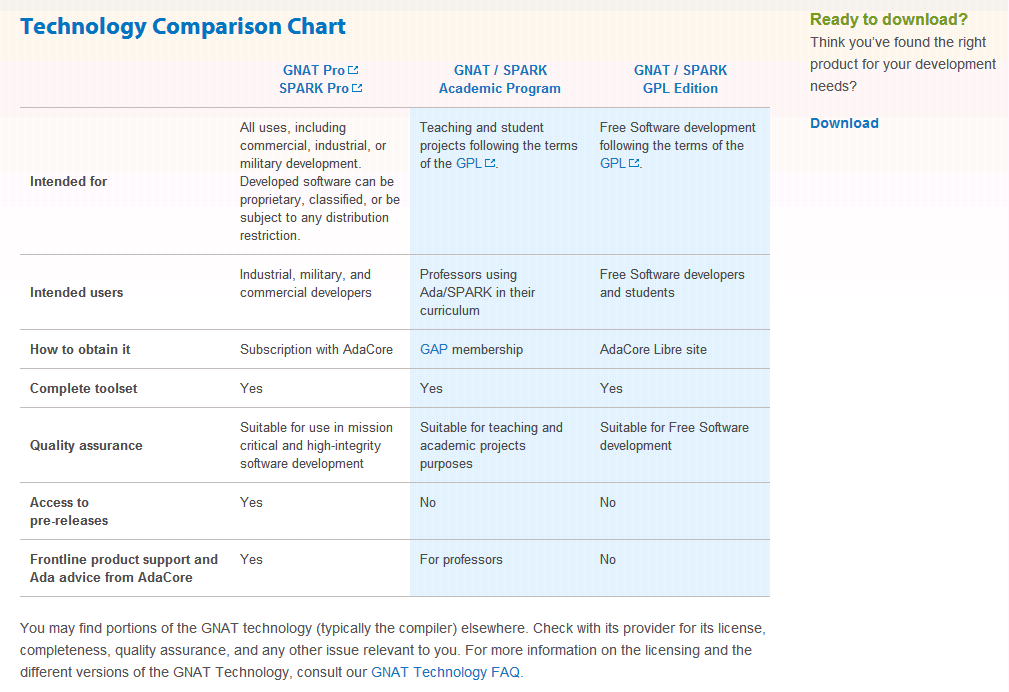This screenshot has width=1009, height=692.
Task: Click external icon next to GPL Edition GPL
Action: (x=634, y=164)
